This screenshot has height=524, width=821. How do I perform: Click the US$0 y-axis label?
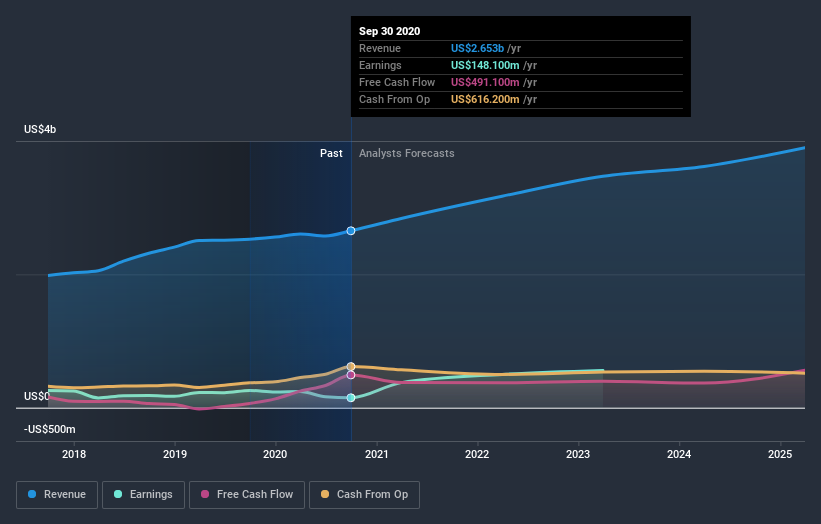[x=36, y=396]
